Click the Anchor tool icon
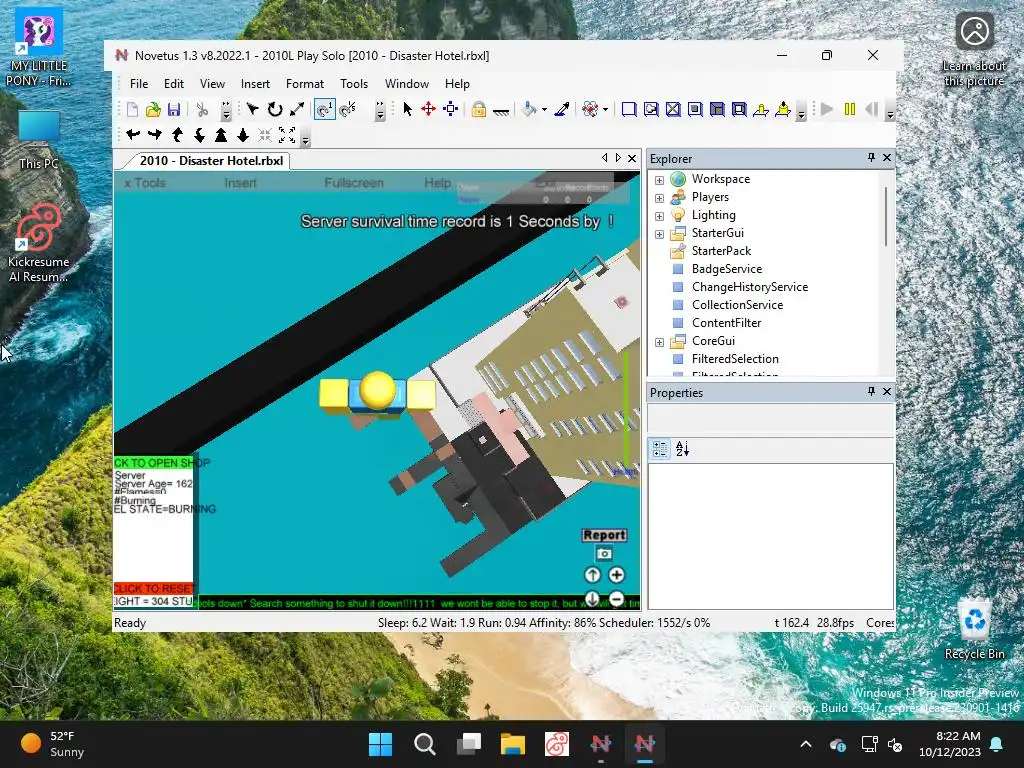The height and width of the screenshot is (768, 1024). click(x=501, y=111)
